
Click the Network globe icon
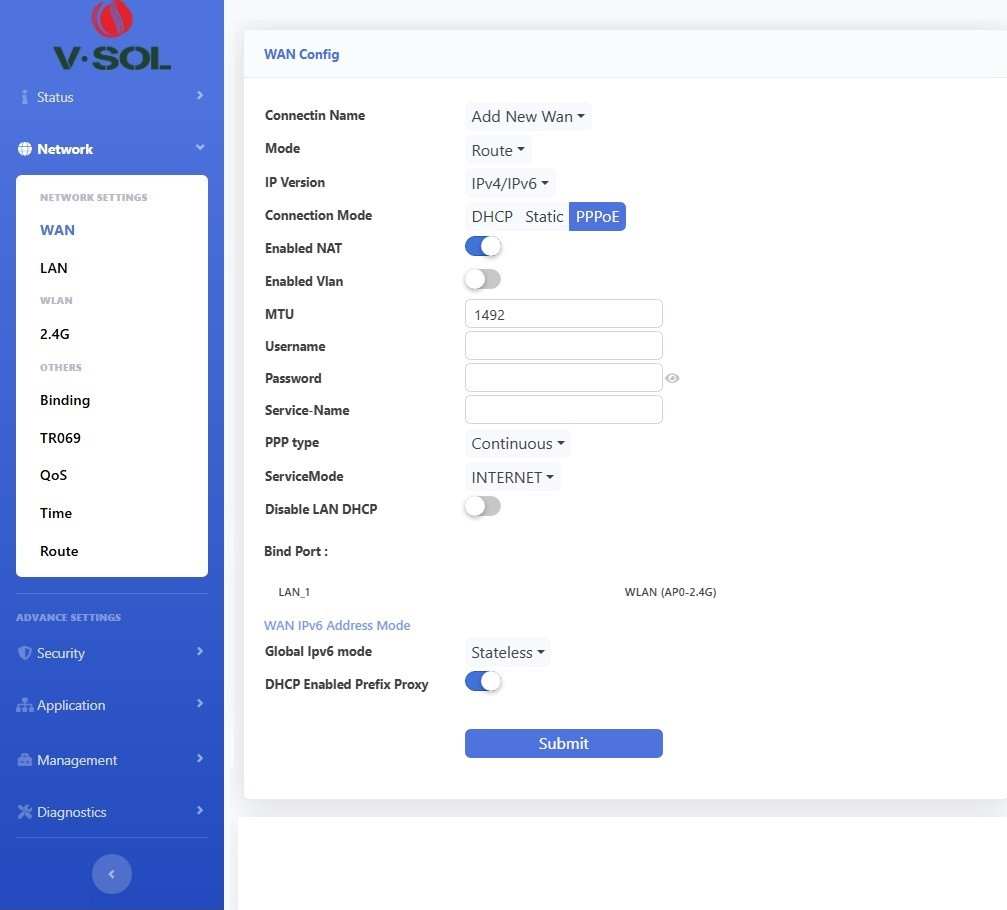(25, 149)
